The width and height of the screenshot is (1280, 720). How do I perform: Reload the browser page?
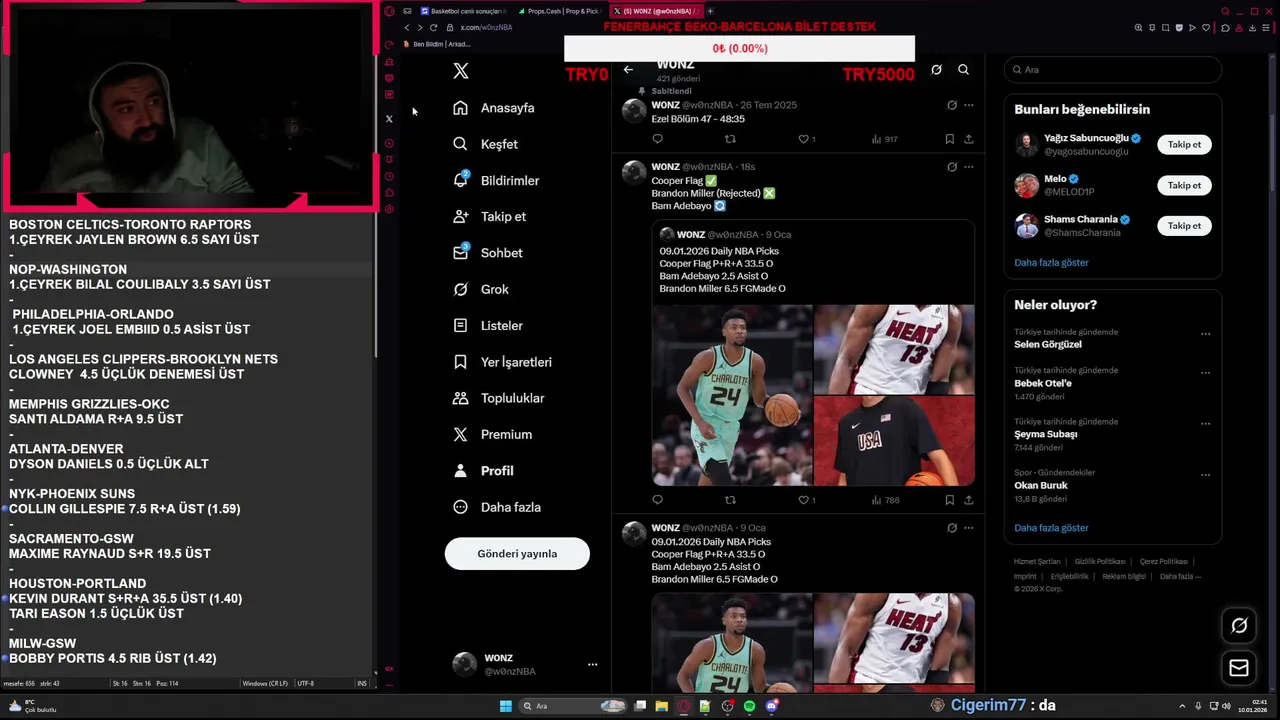[x=433, y=27]
